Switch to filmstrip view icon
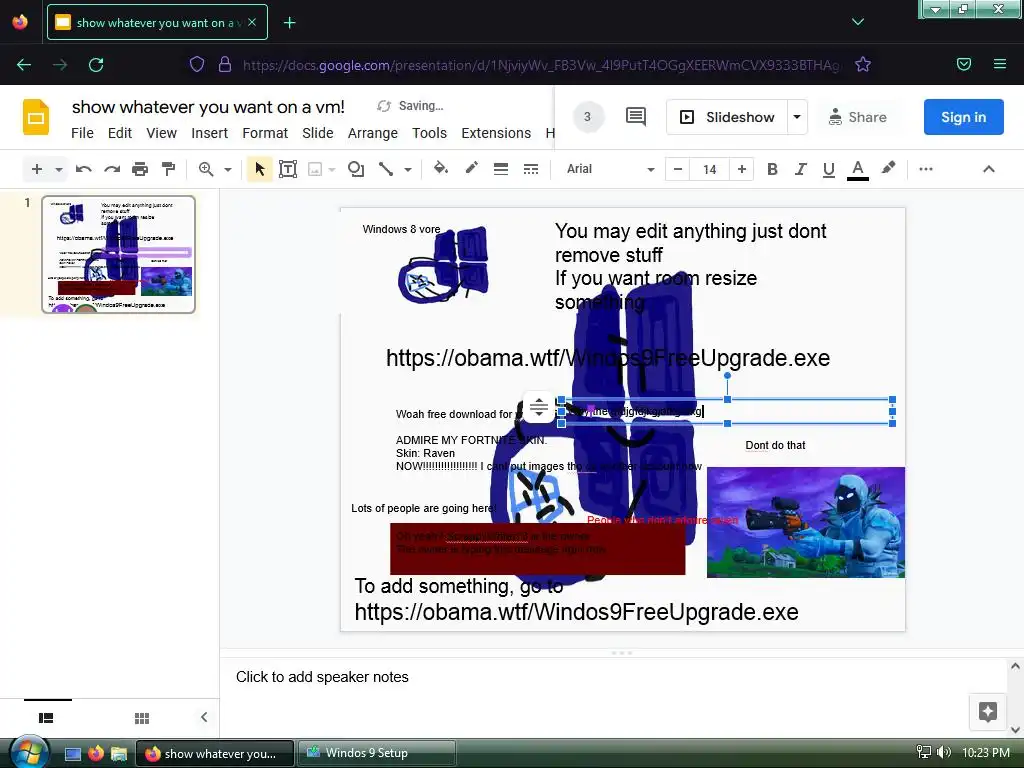 coord(46,718)
